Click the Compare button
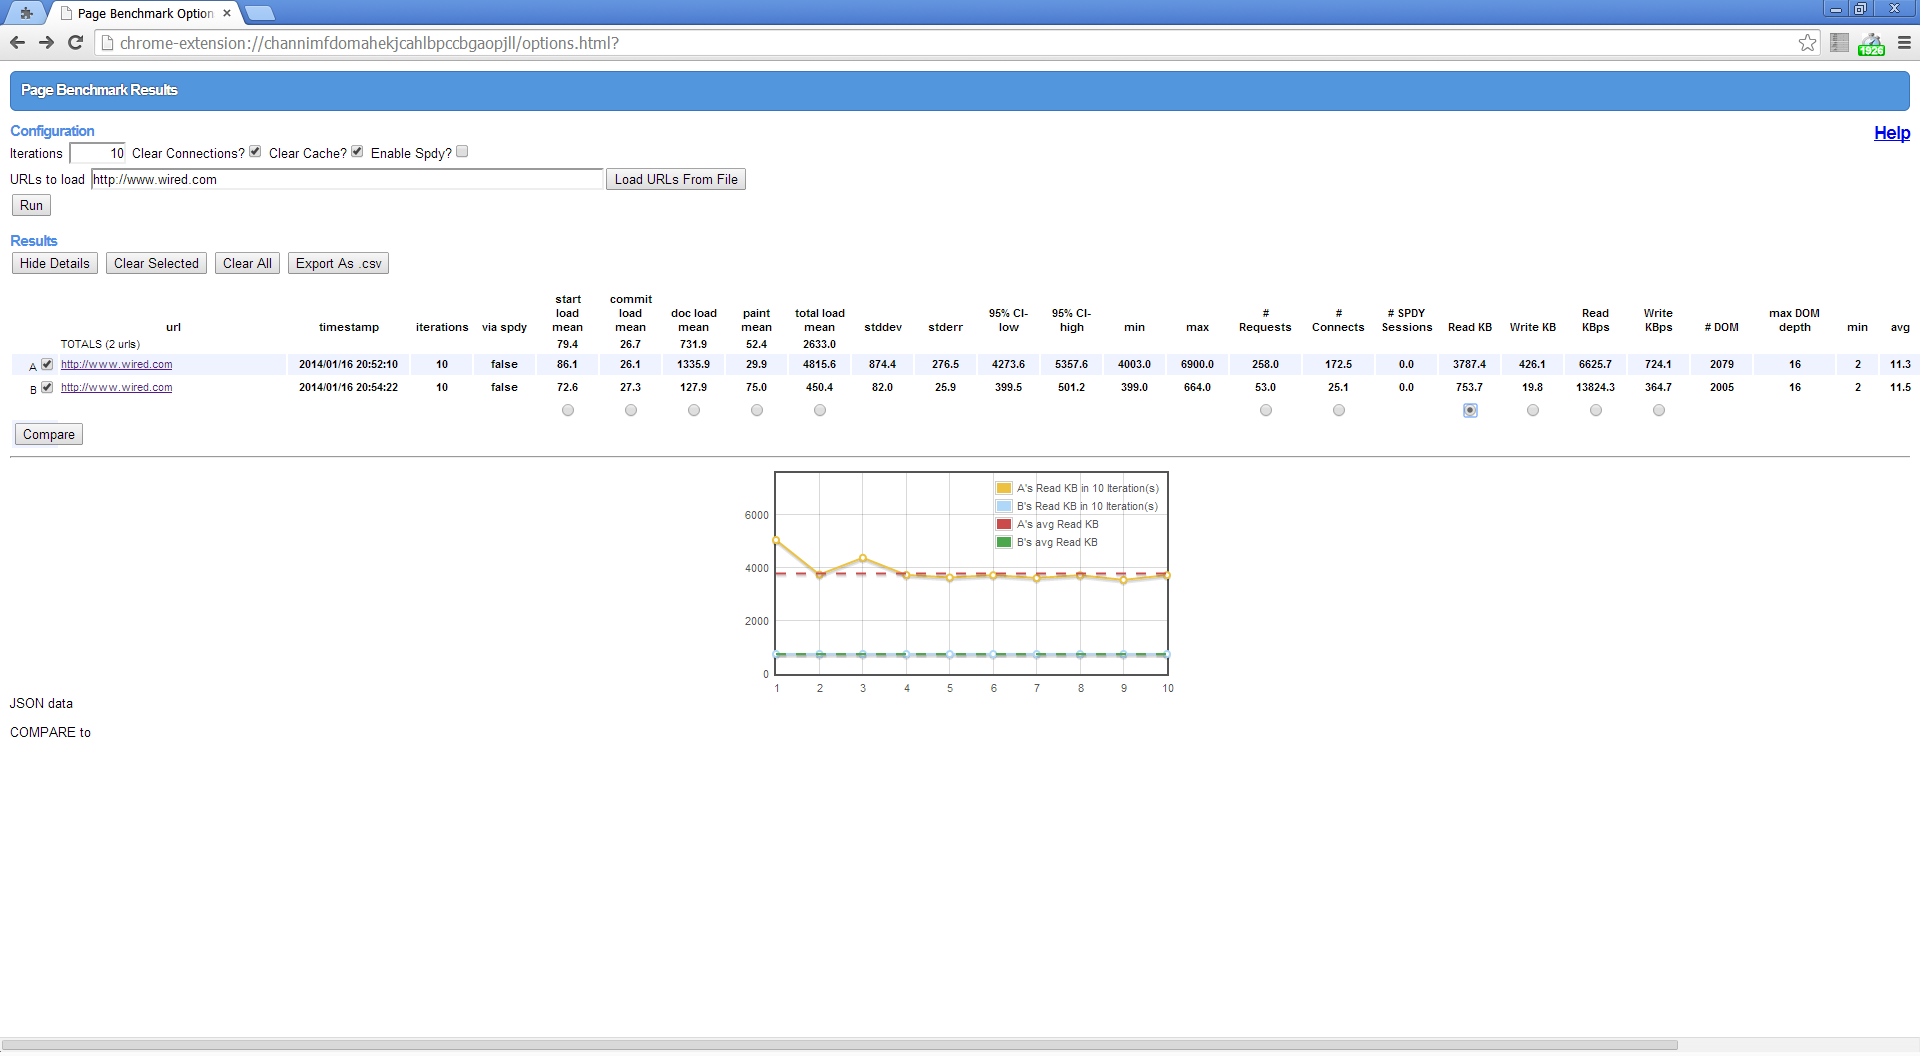The width and height of the screenshot is (1920, 1056). point(49,434)
